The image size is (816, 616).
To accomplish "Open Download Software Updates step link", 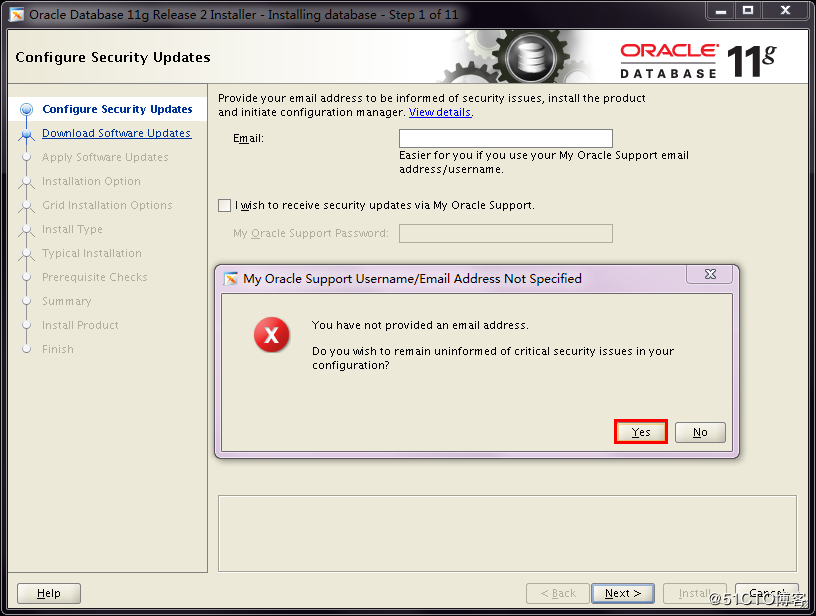I will [117, 133].
